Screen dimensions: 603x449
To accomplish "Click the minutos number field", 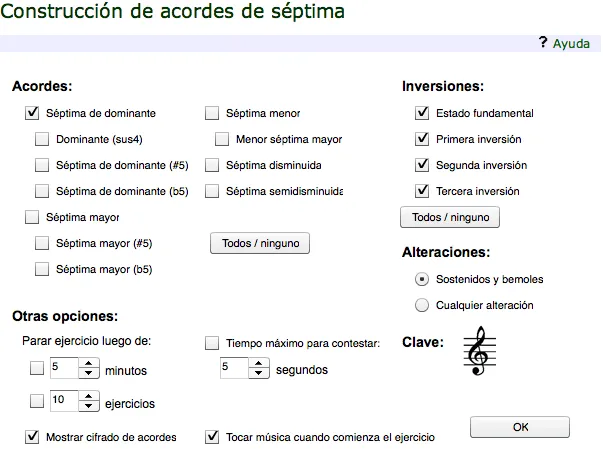I will 64,368.
